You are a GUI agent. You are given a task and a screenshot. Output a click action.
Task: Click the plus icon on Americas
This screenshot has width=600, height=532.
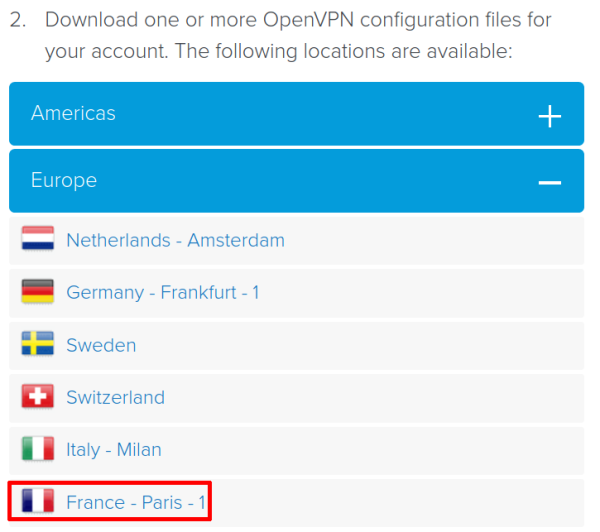point(549,116)
